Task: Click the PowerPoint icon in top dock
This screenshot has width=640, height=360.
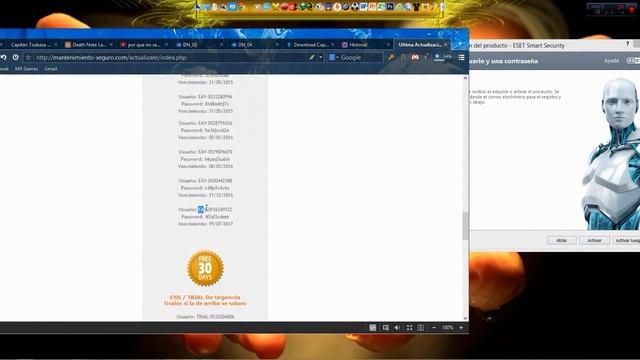Action: coord(372,7)
